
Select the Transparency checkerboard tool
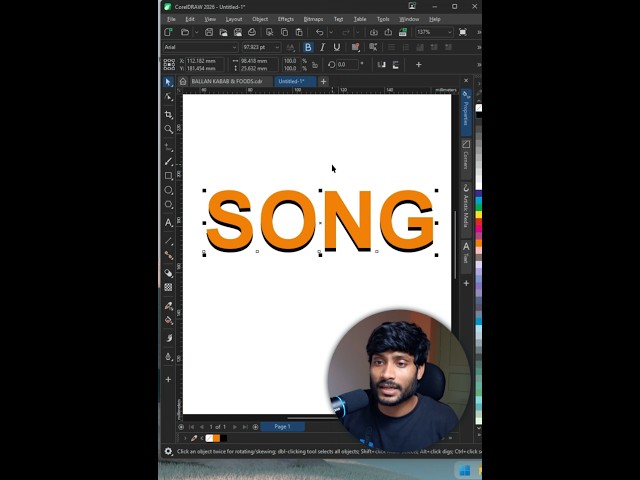[x=168, y=287]
